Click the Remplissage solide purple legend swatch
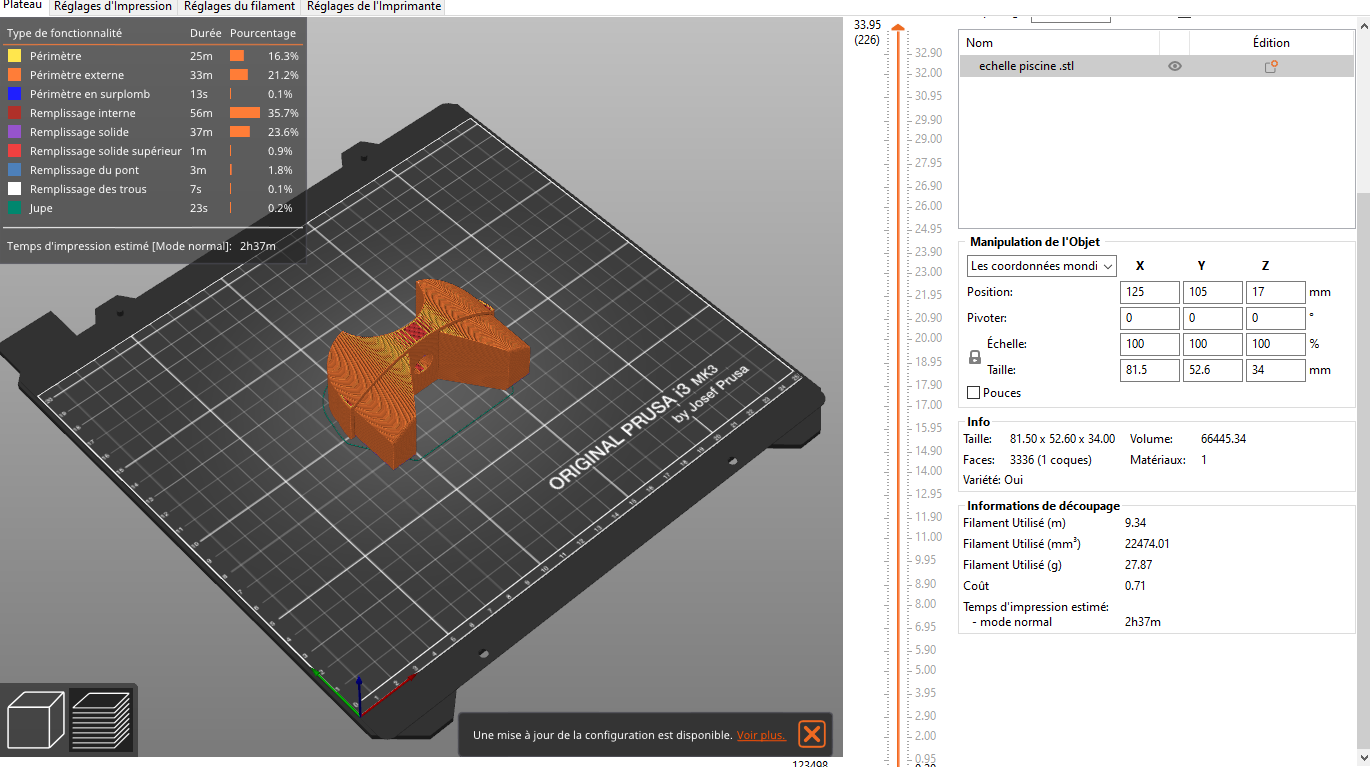1370x767 pixels. coord(14,132)
